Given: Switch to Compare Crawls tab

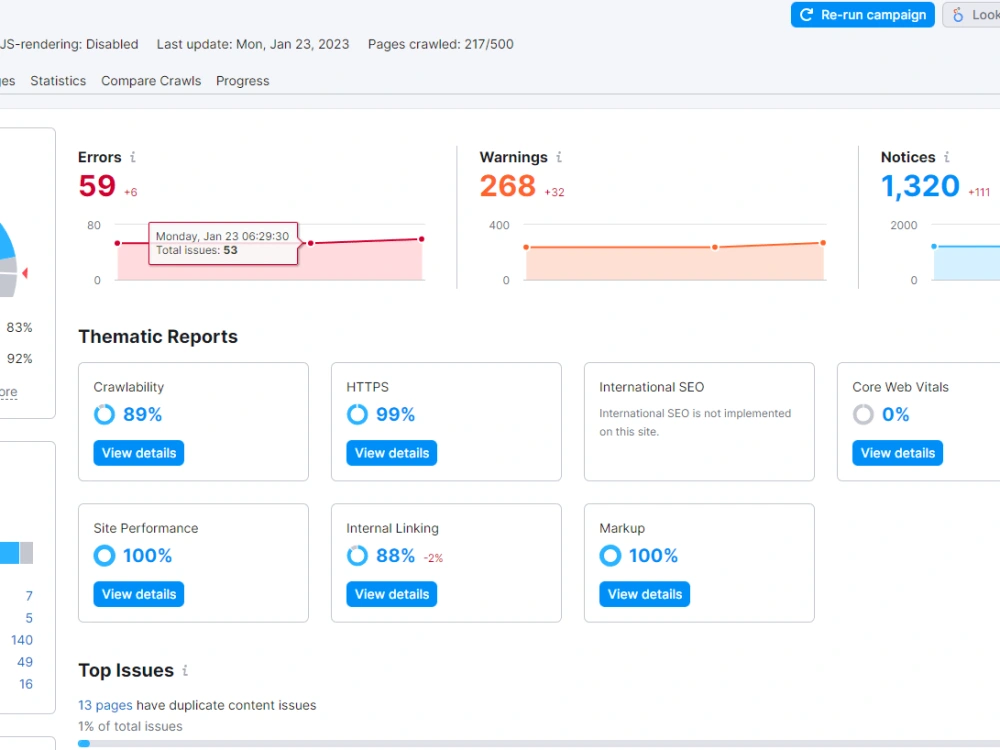Looking at the screenshot, I should coord(151,81).
